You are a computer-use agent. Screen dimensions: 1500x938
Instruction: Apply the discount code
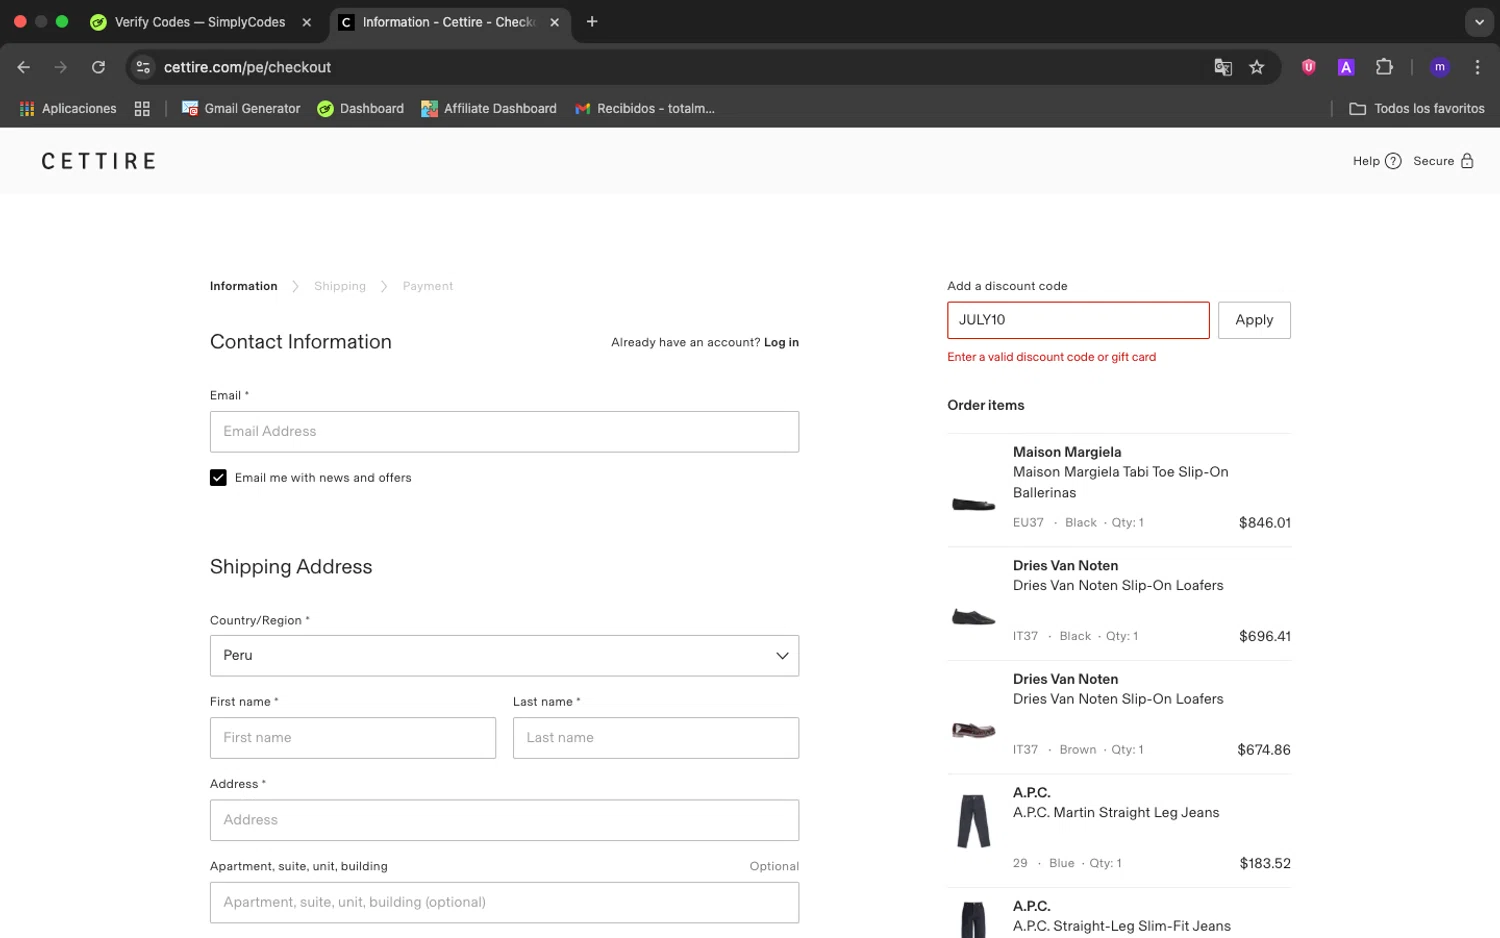click(1254, 320)
